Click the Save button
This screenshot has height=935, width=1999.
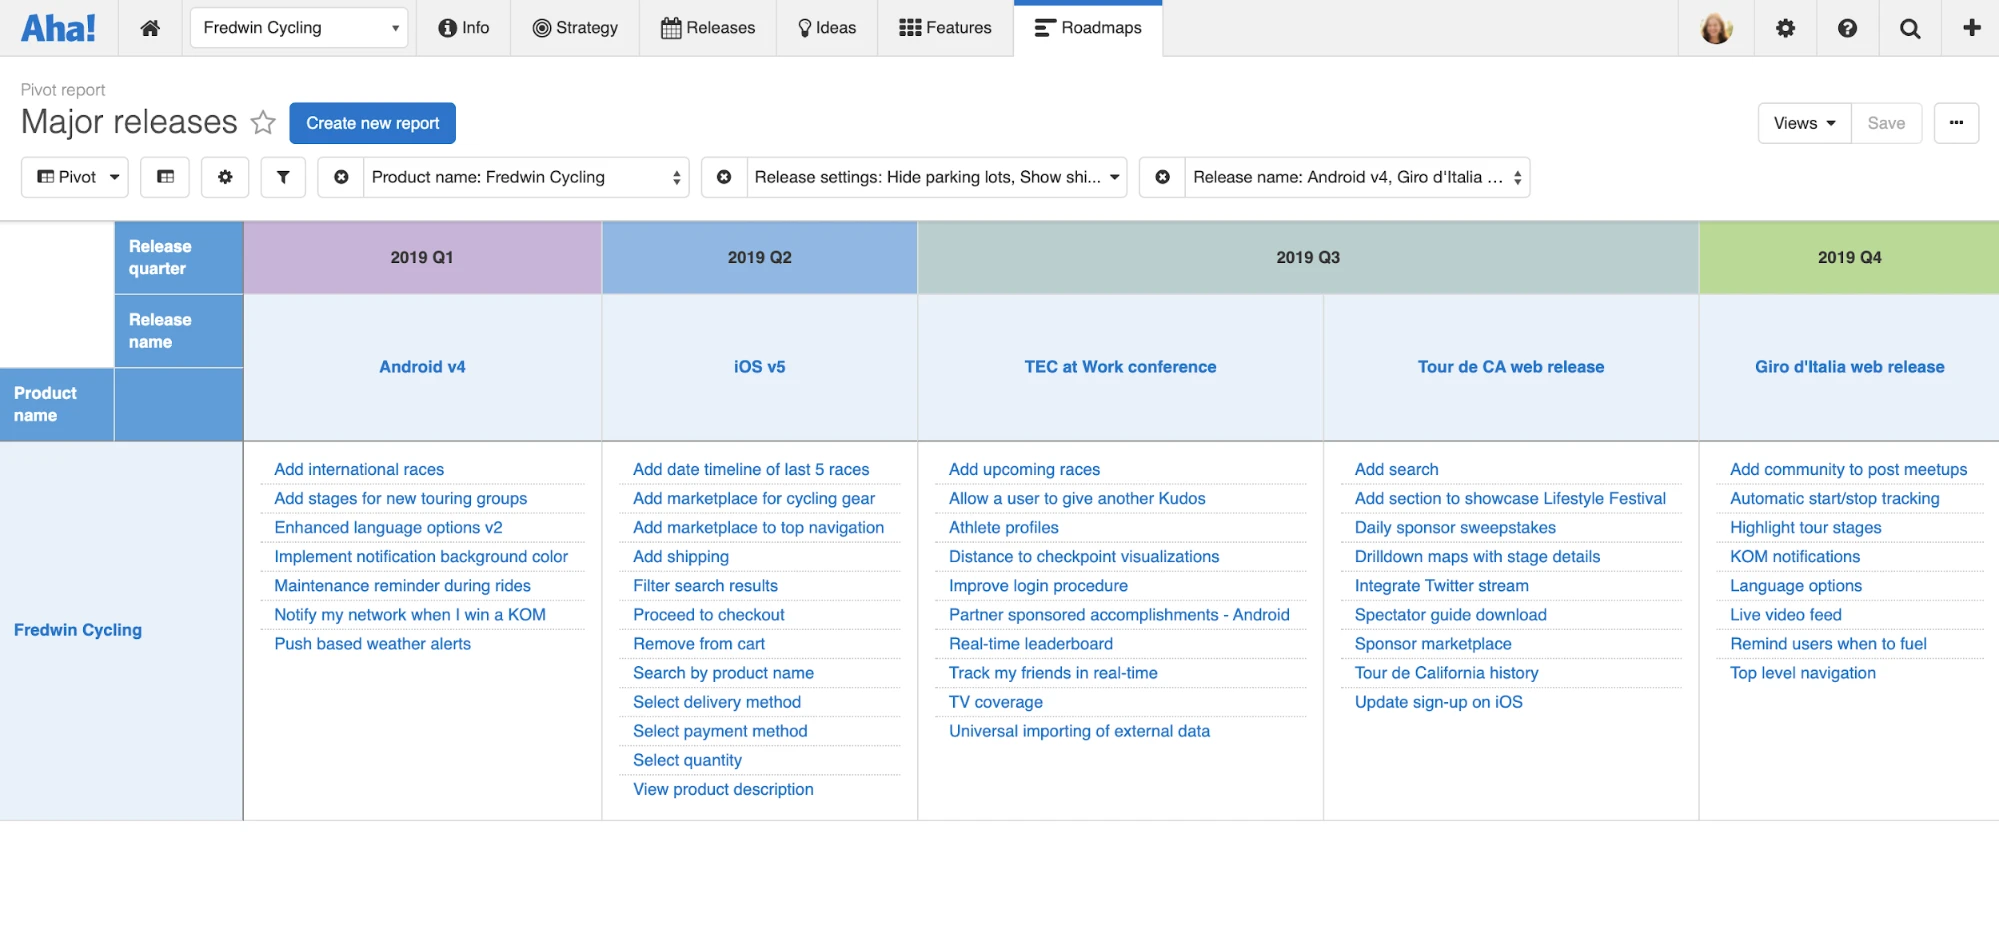pos(1886,123)
